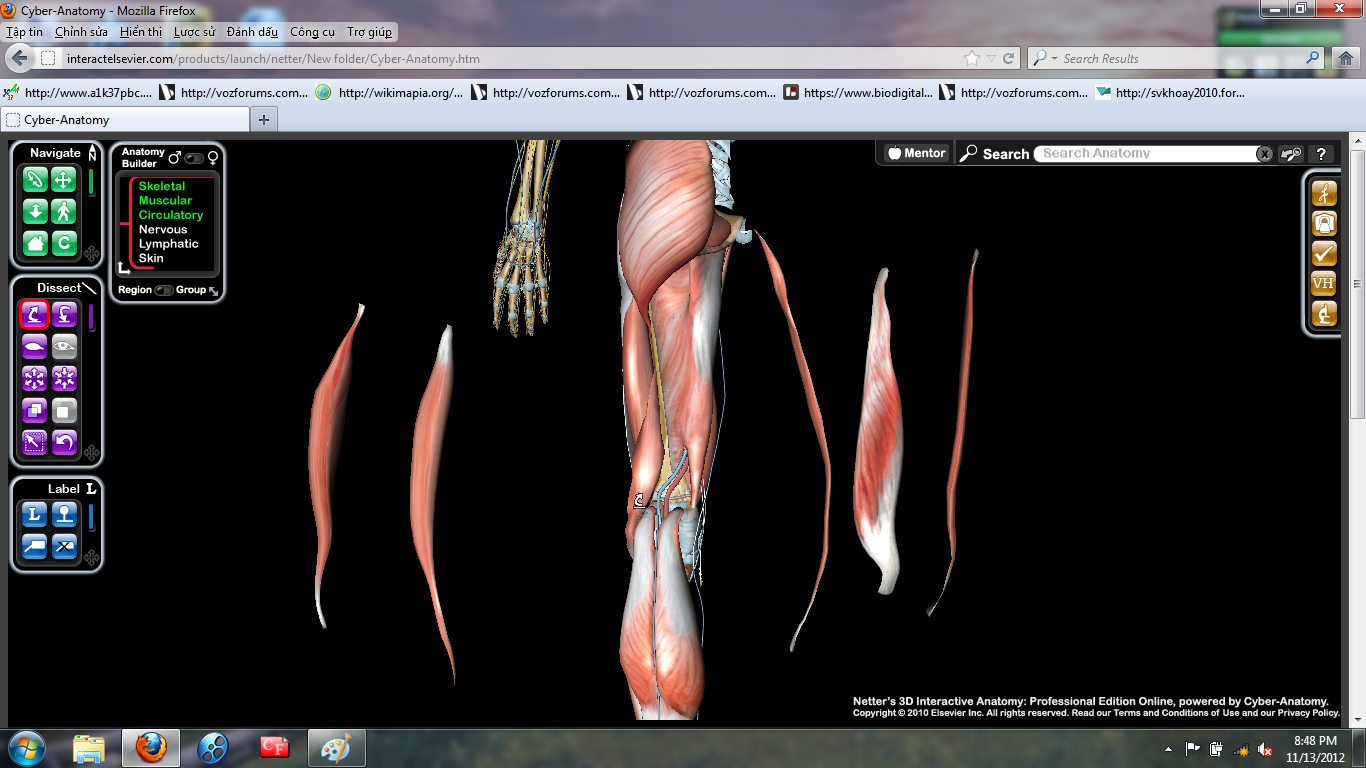The image size is (1366, 768).
Task: Click the home view icon
Action: tap(35, 242)
